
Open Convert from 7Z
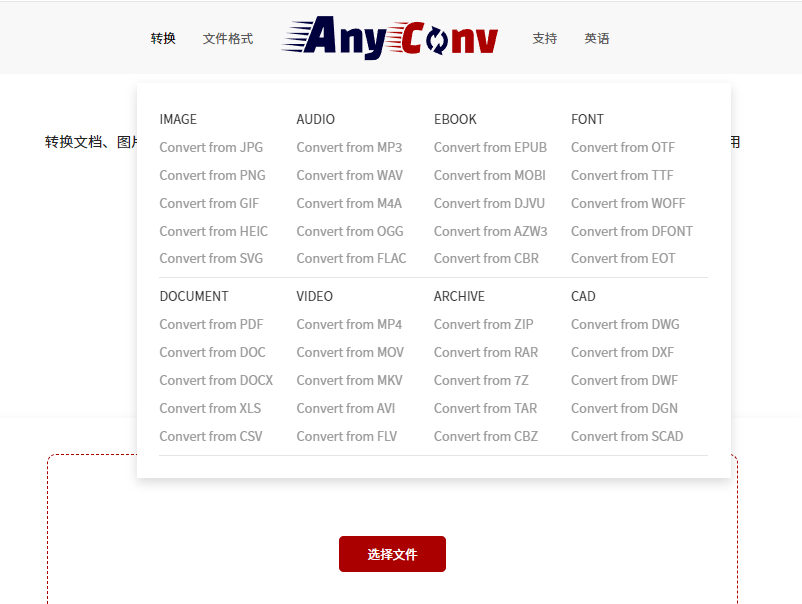point(481,381)
